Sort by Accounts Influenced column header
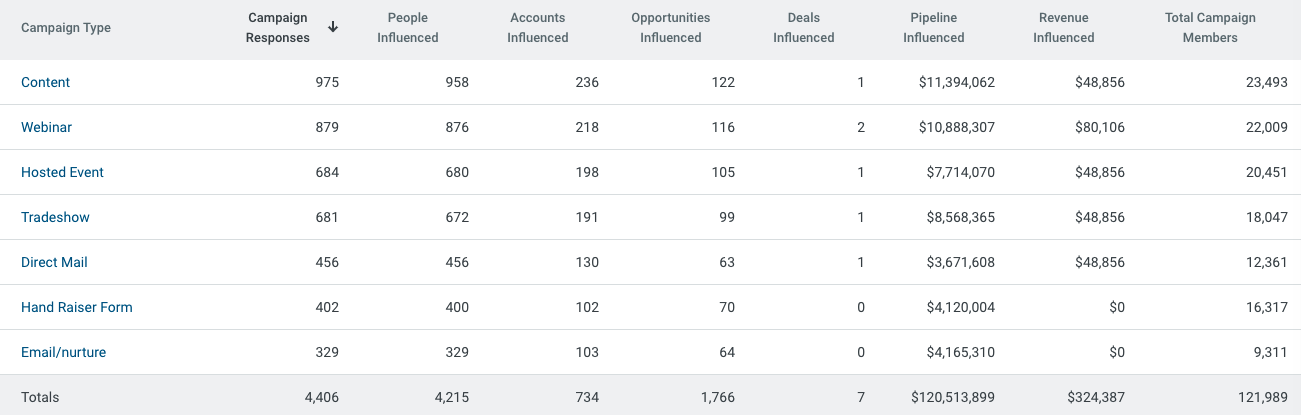The width and height of the screenshot is (1301, 415). 538,28
